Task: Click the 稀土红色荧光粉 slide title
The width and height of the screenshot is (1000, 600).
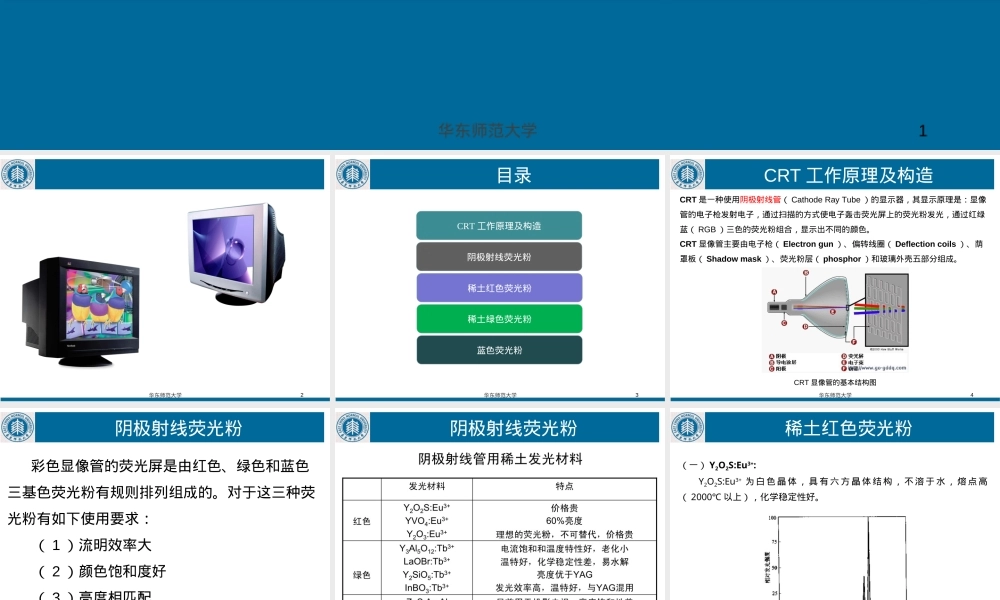Action: [x=849, y=428]
